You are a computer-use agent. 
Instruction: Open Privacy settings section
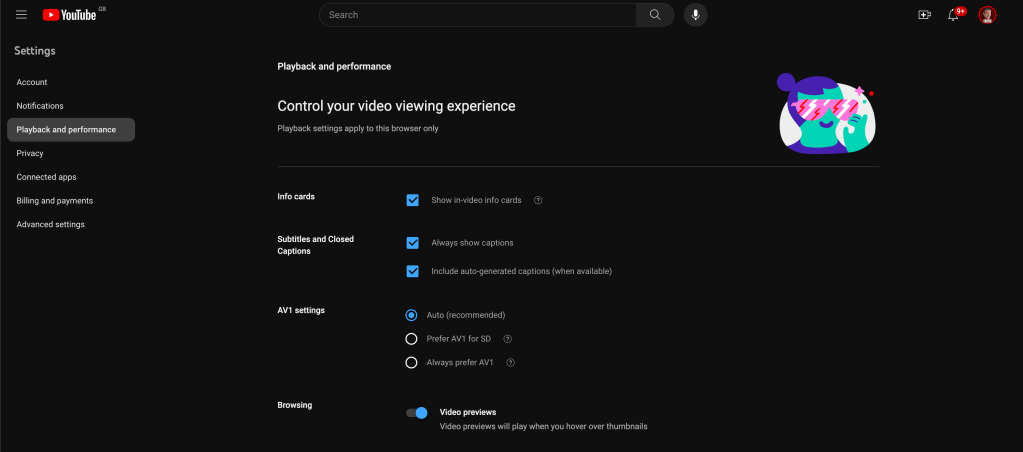(71, 153)
